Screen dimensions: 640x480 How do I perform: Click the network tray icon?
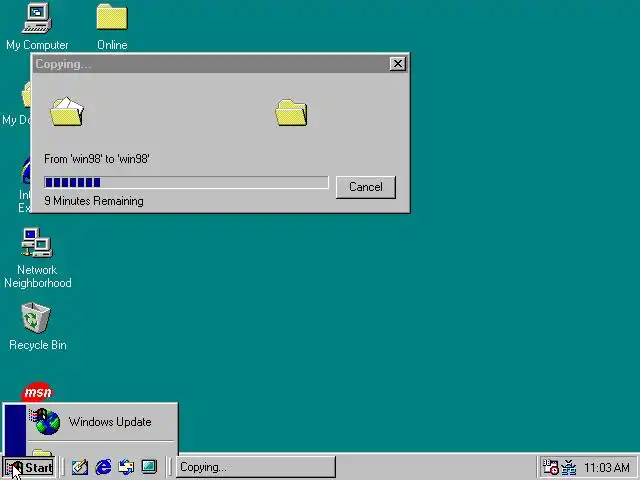pyautogui.click(x=568, y=467)
